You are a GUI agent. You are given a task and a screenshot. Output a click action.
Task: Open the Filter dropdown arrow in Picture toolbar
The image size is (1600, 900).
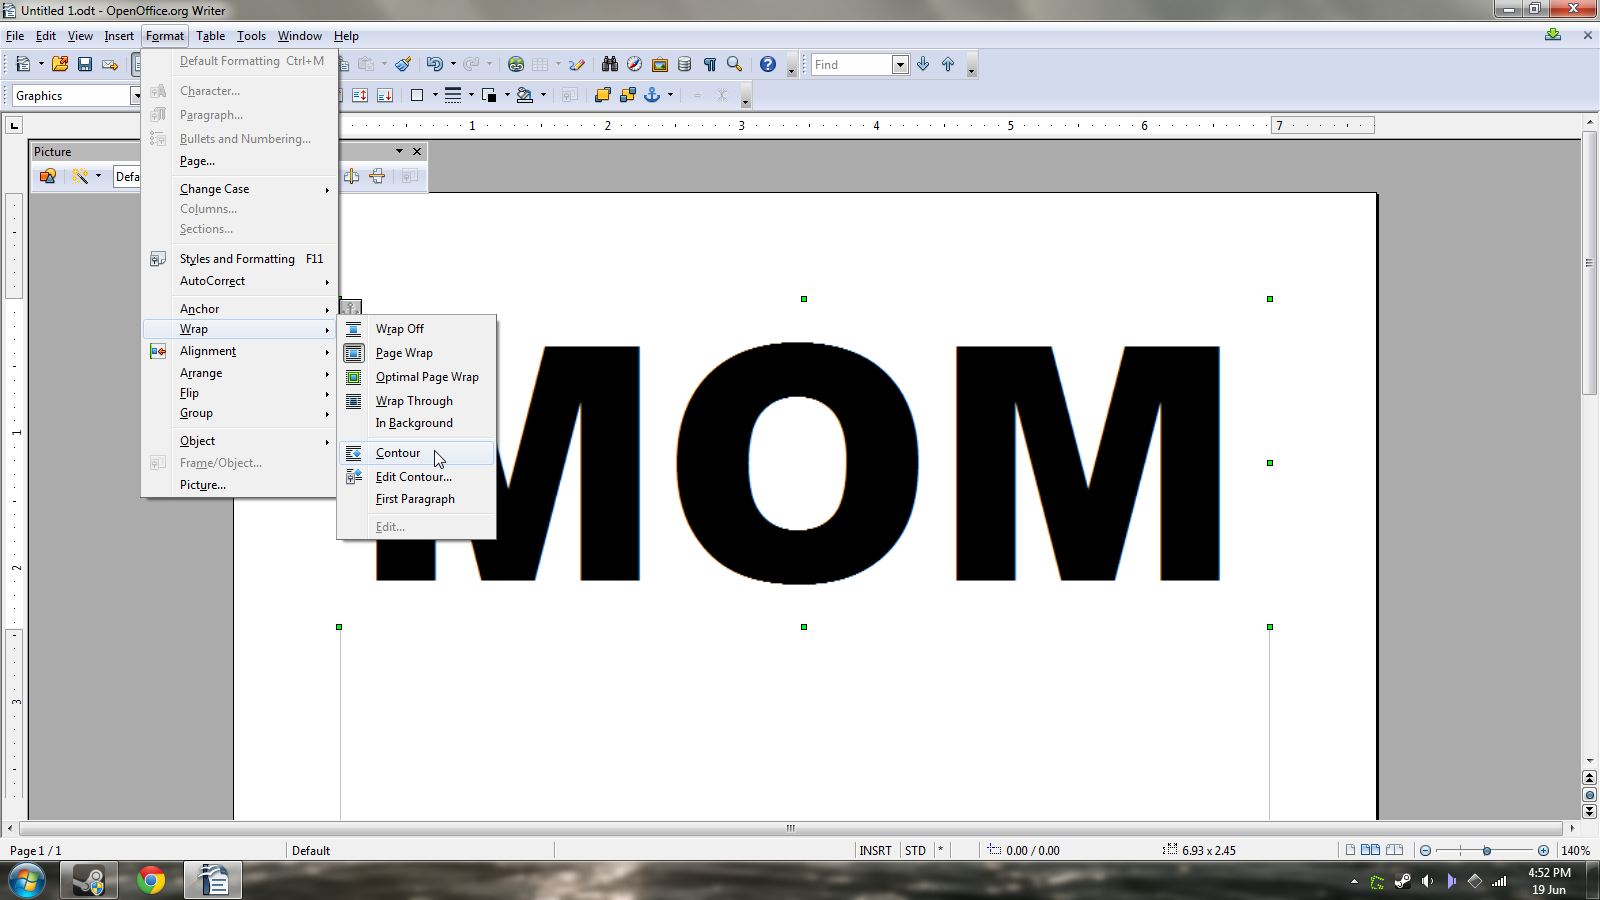pos(98,176)
